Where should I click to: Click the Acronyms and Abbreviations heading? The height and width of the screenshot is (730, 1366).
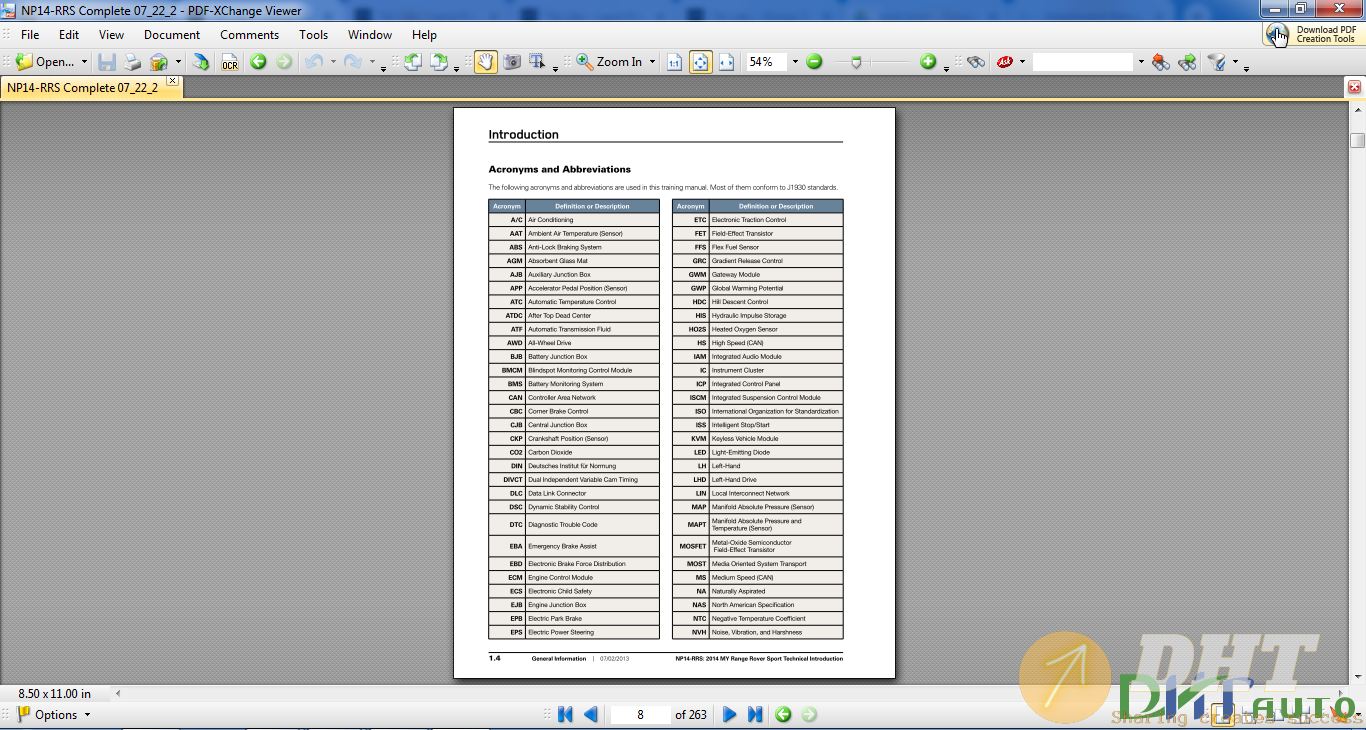pyautogui.click(x=559, y=169)
